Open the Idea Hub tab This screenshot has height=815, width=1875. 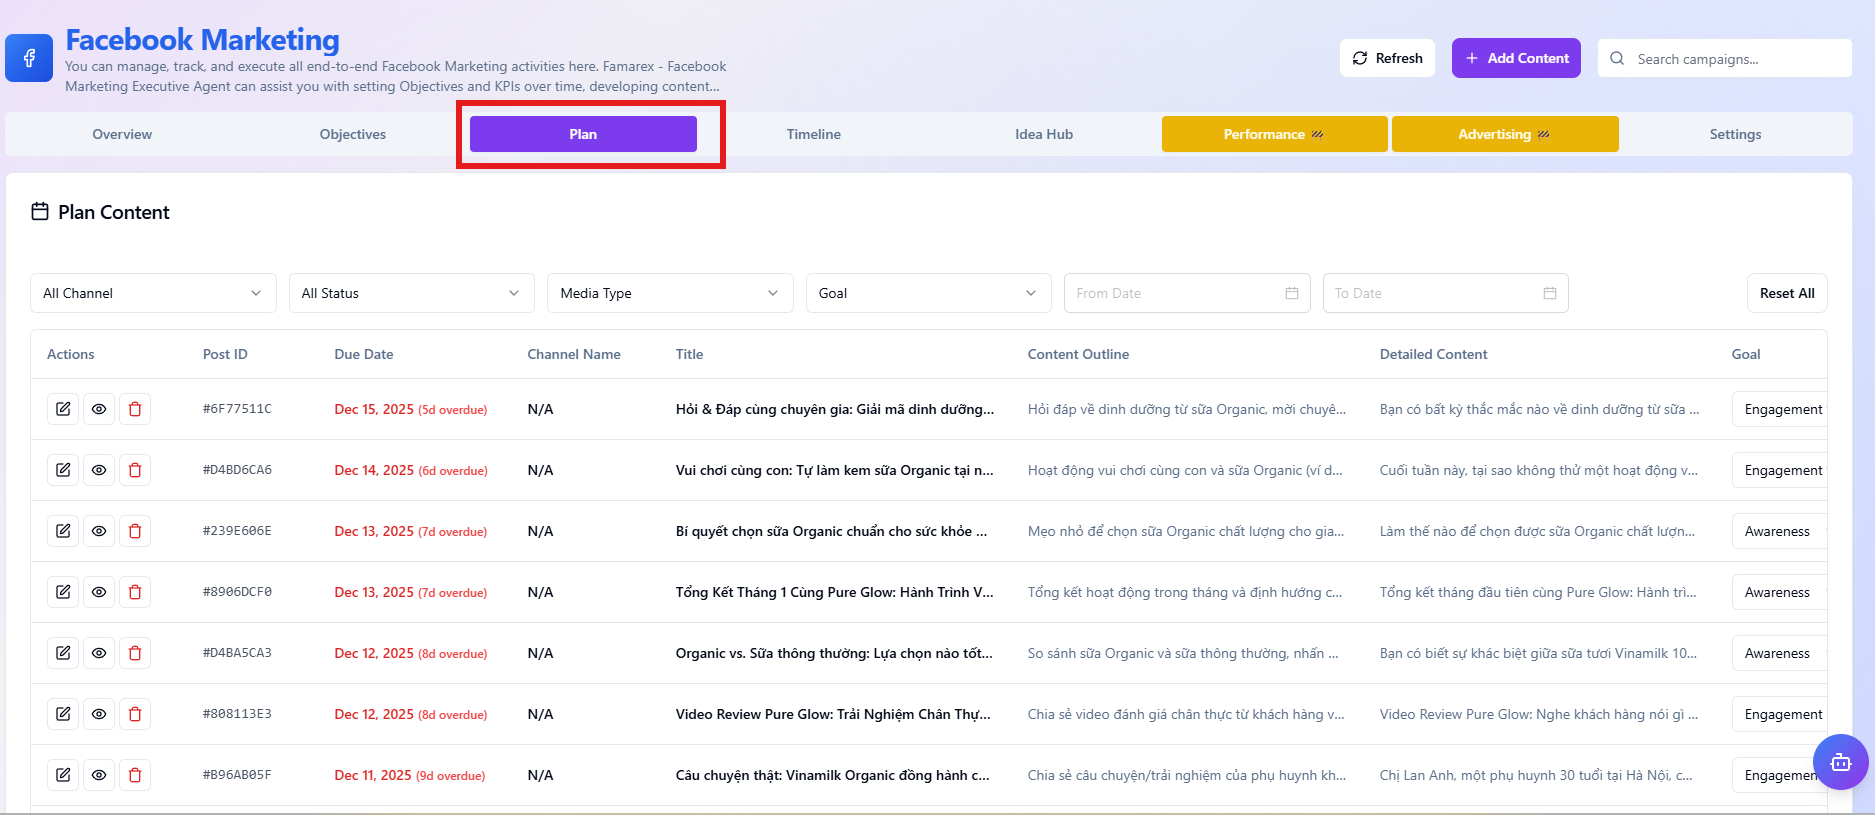1043,134
